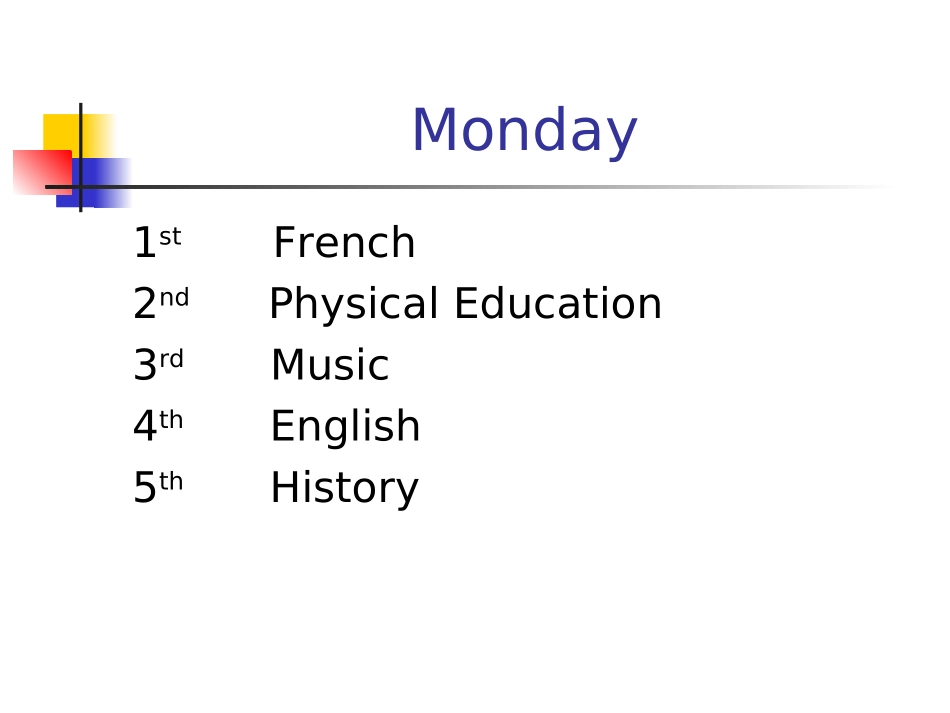Screen dimensions: 950x713
Task: Click the 4th period ordinal
Action: click(158, 425)
